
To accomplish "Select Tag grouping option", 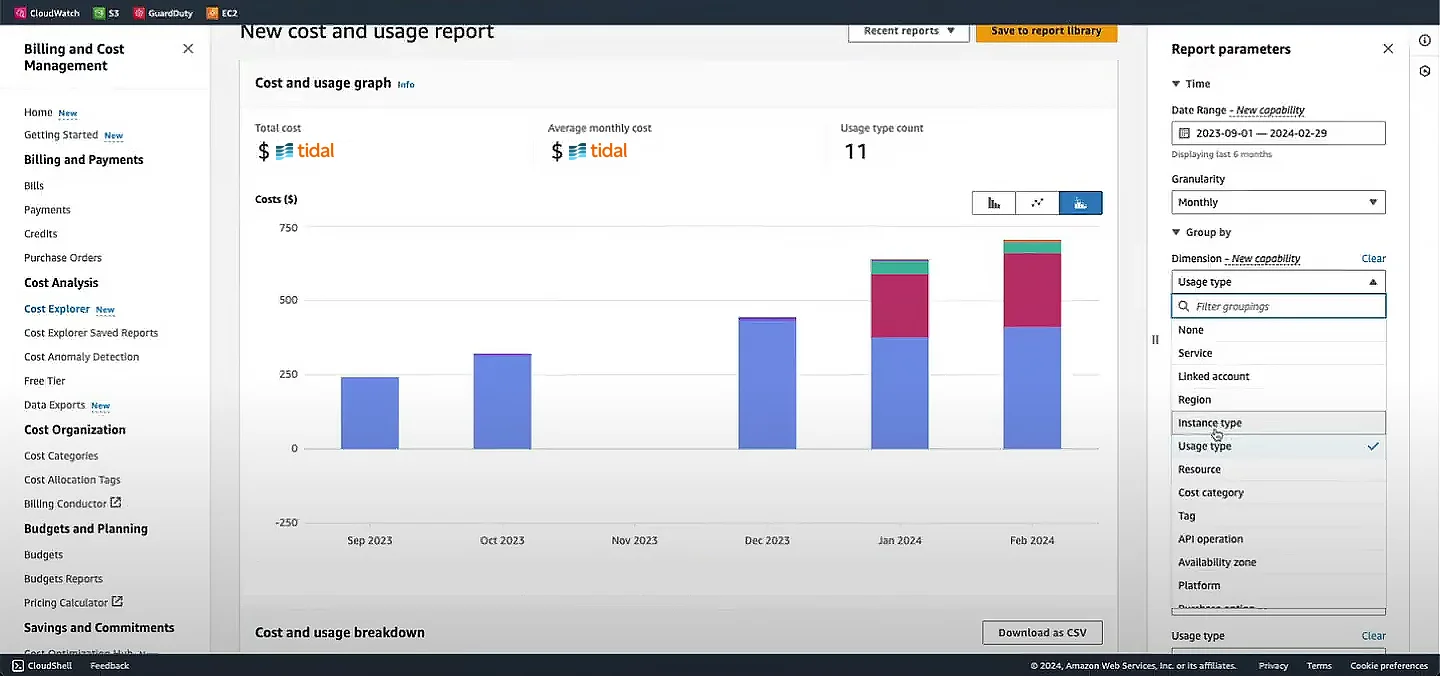I will point(1278,516).
